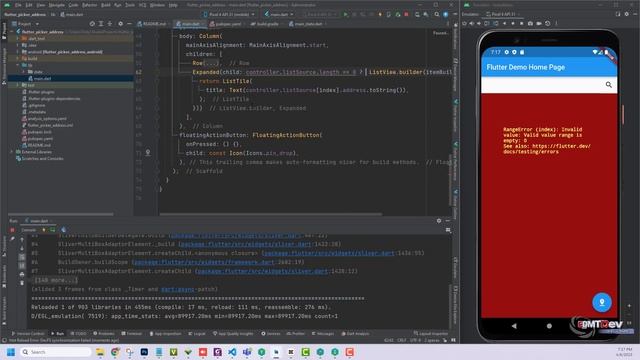Open File menu
This screenshot has width=640, height=360.
(18, 5)
